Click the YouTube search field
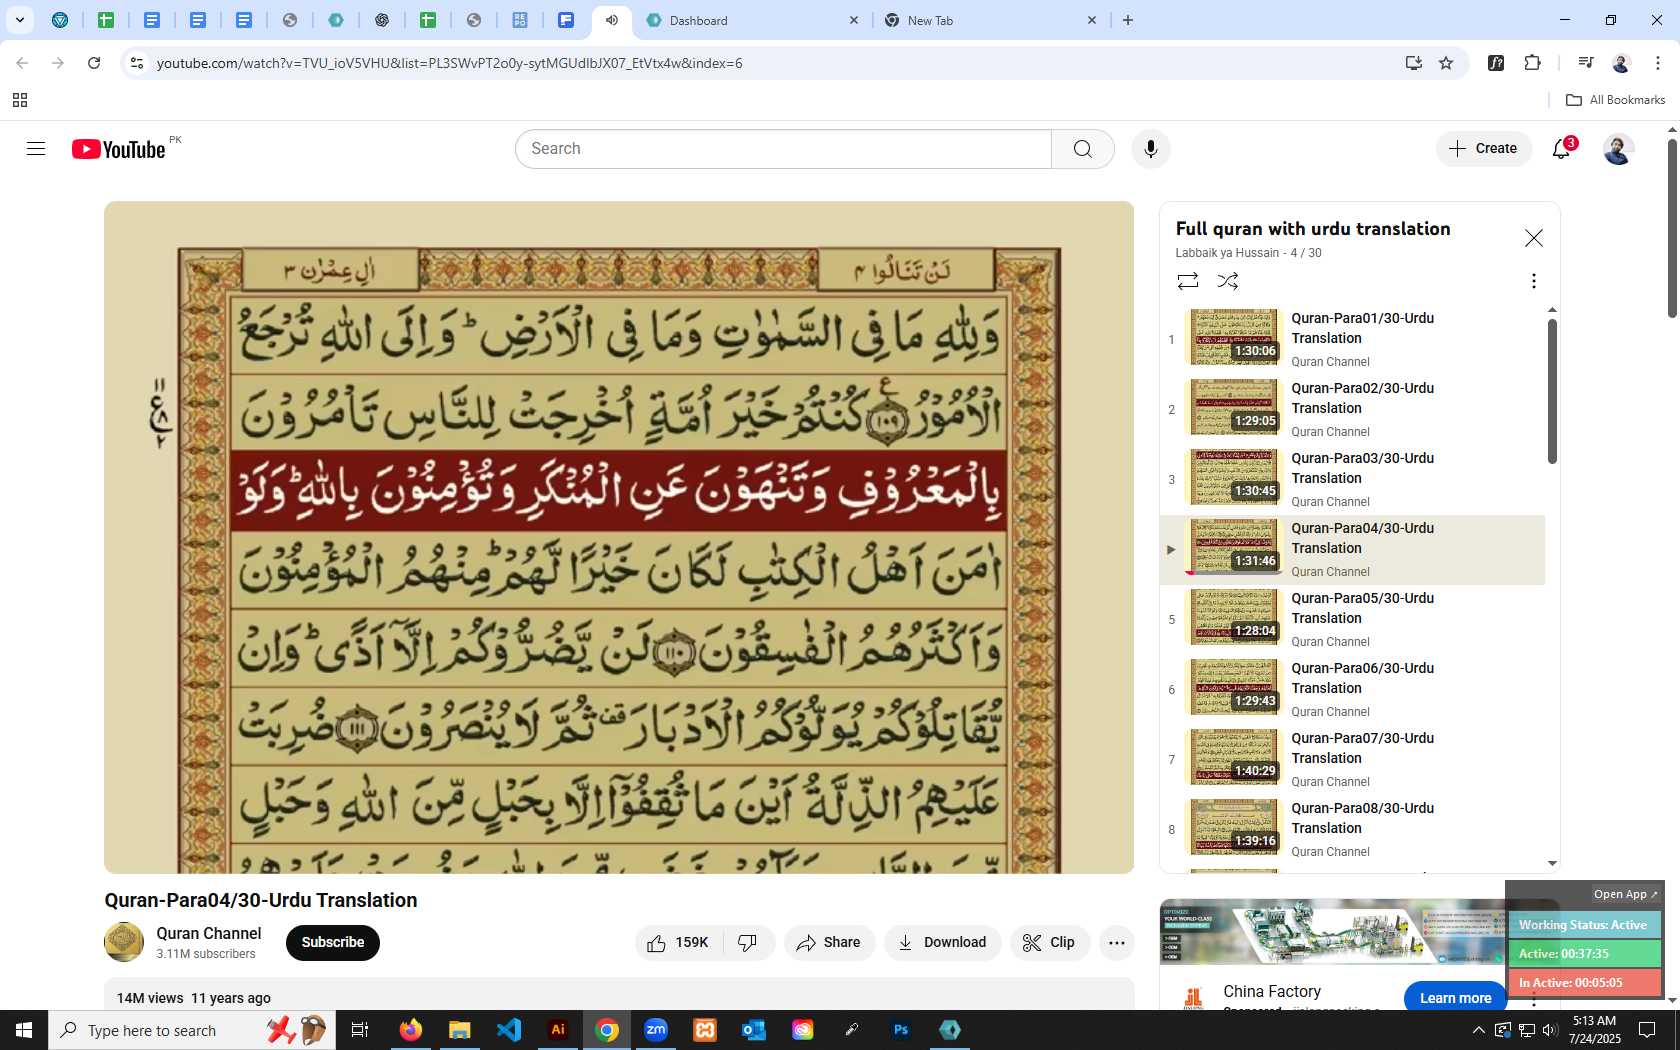Image resolution: width=1680 pixels, height=1050 pixels. coord(783,149)
